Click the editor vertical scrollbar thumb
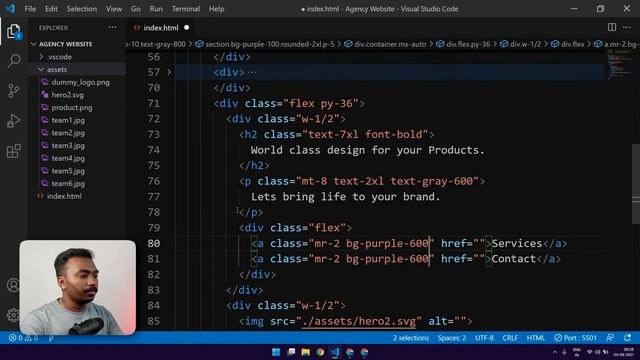Screen dimensions: 640x360 tap(636, 184)
